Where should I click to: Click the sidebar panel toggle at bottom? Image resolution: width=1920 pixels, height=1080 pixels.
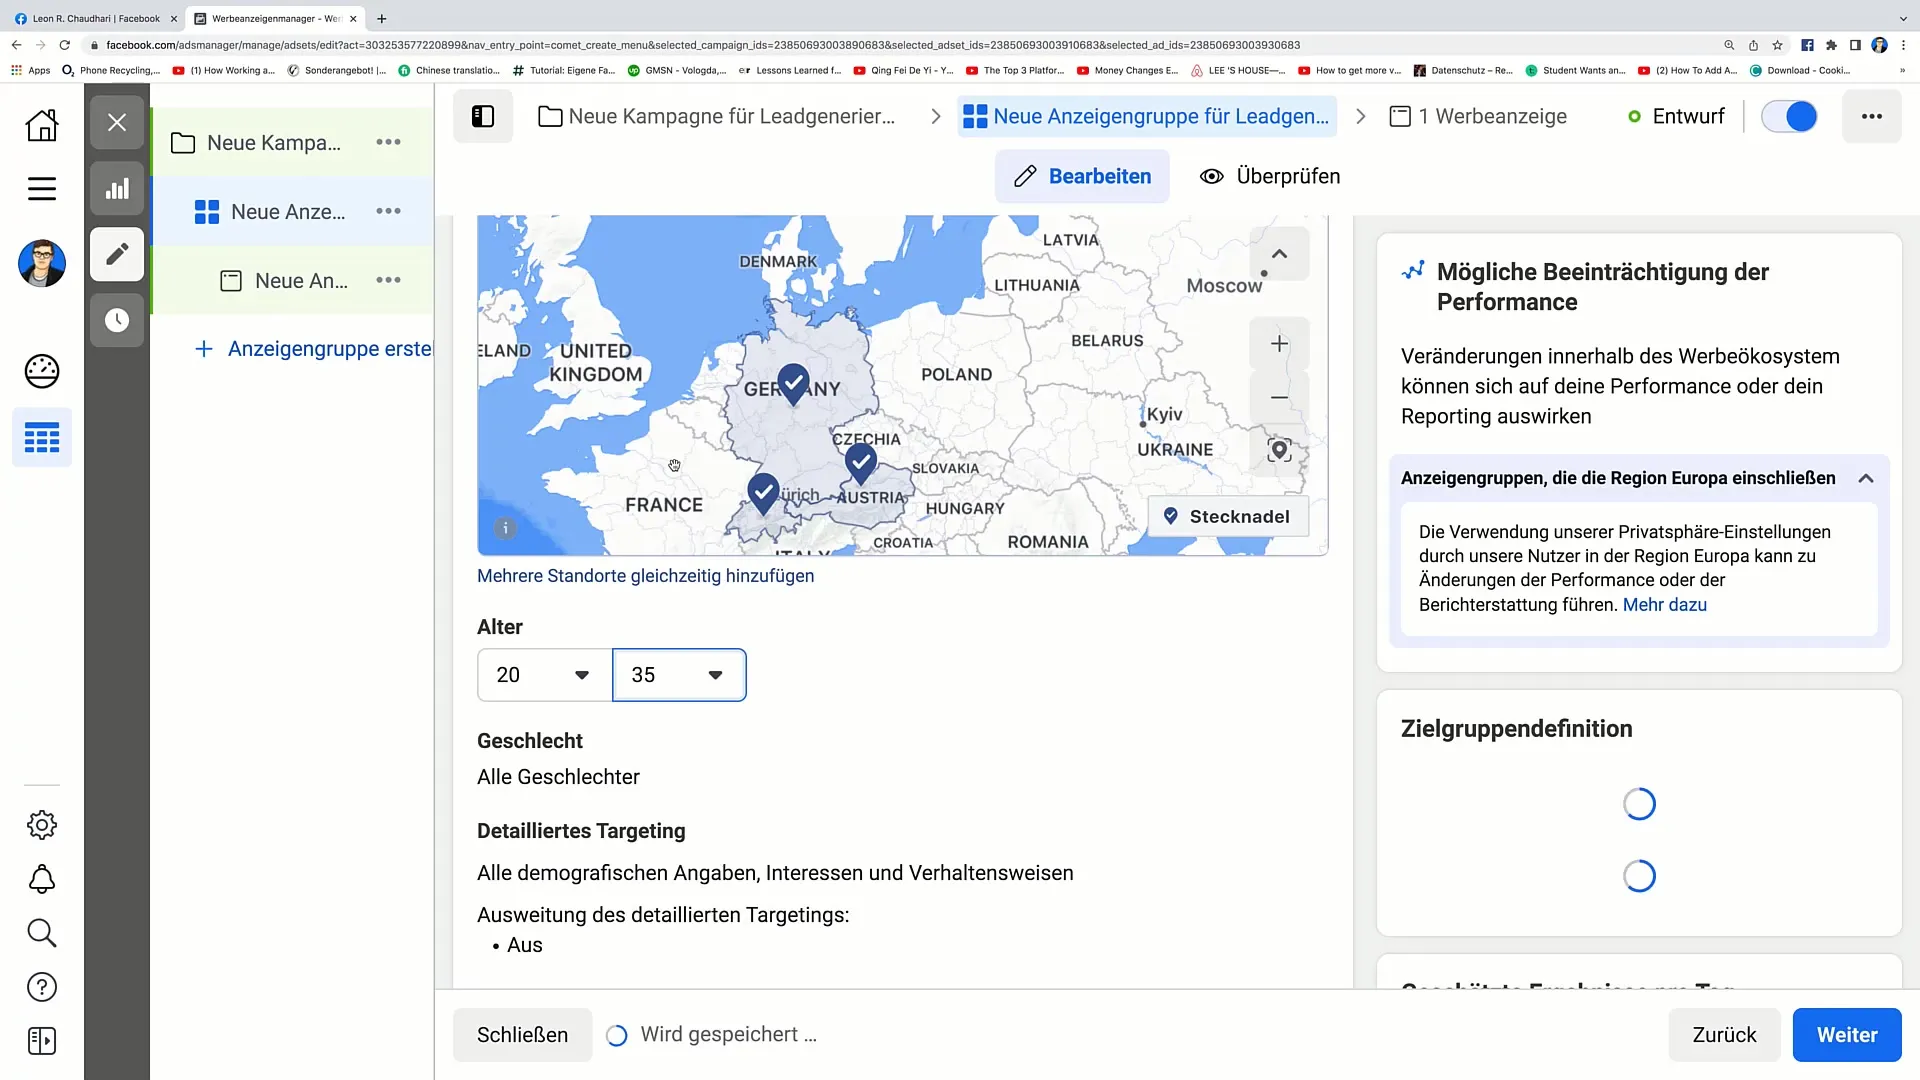pyautogui.click(x=42, y=1041)
